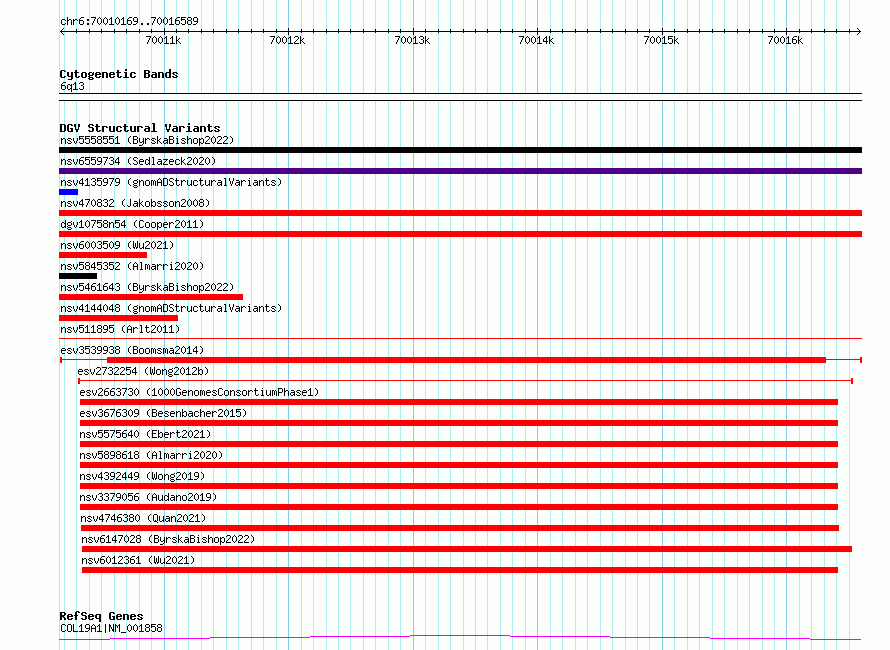Click the thick red esv3539938 bar
Viewport: 890px width, 650px height.
(x=466, y=360)
